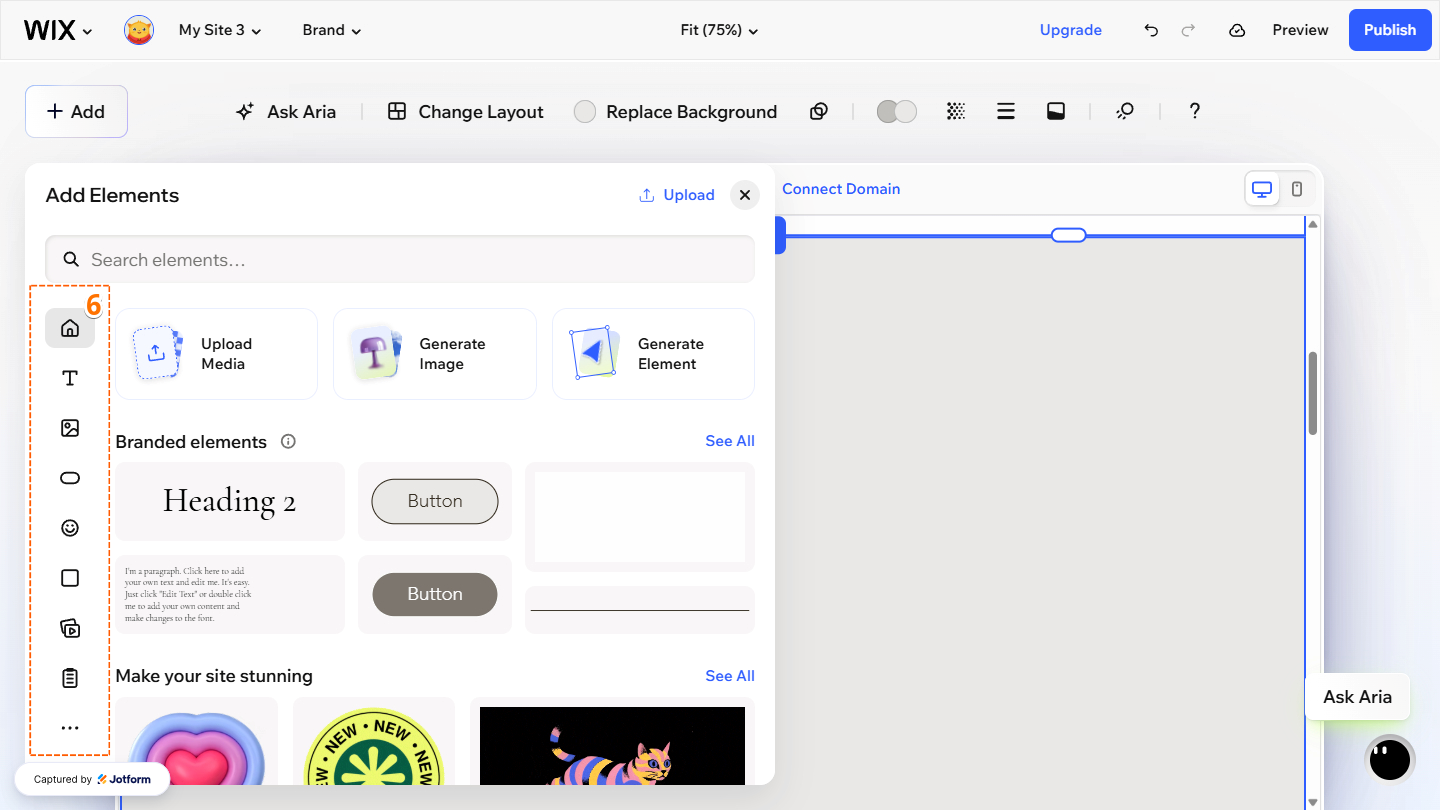1440x810 pixels.
Task: Open the Button elements category
Action: (70, 478)
